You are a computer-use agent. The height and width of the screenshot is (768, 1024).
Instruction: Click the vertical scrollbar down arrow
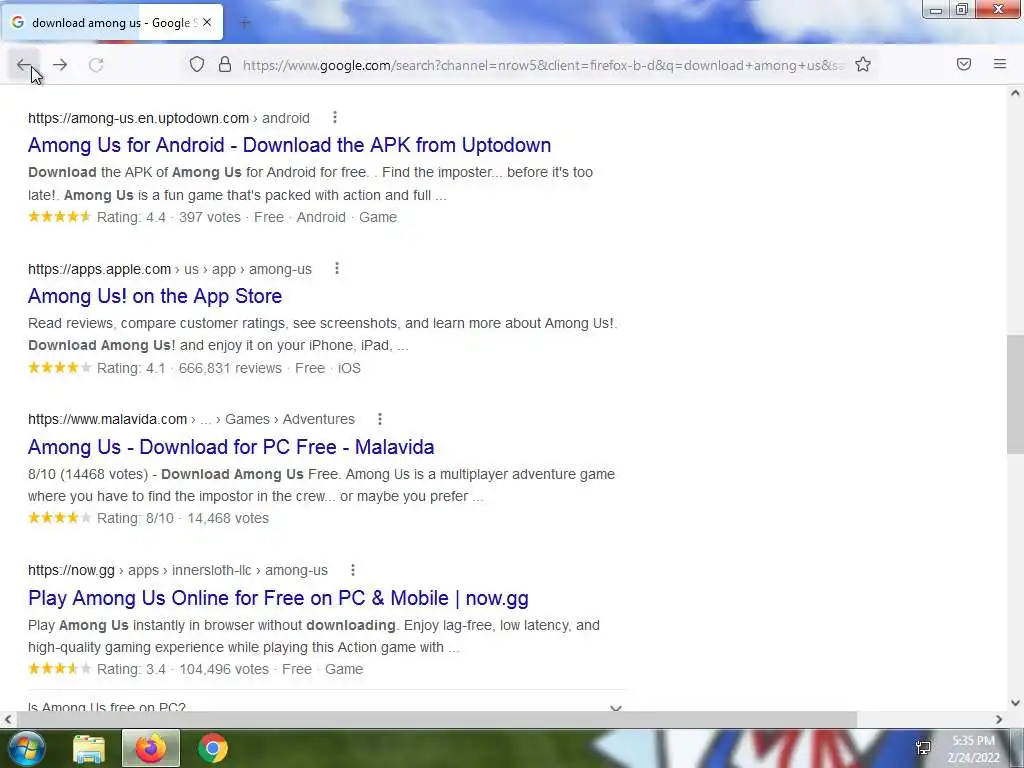click(x=1015, y=703)
